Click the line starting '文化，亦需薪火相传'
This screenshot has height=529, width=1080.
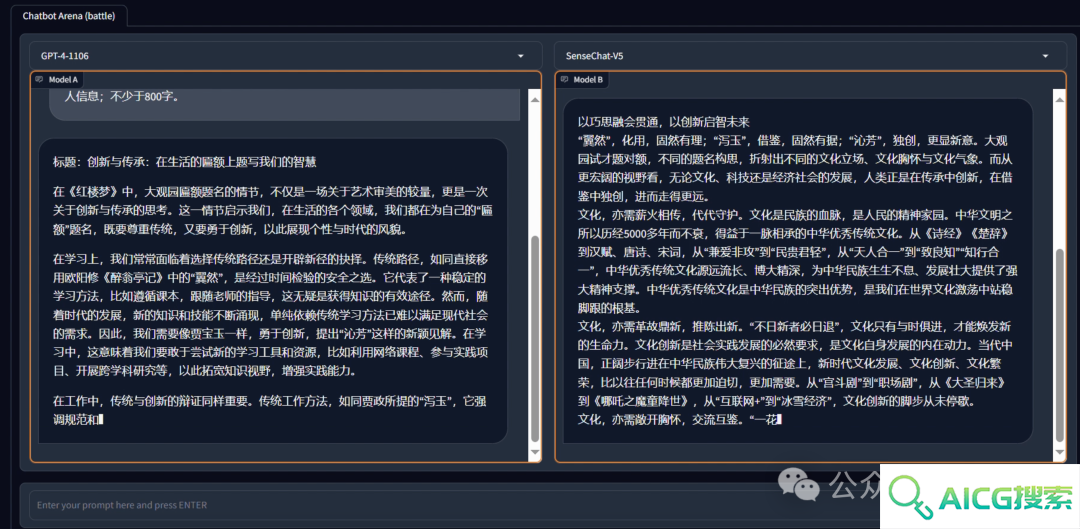click(x=796, y=260)
